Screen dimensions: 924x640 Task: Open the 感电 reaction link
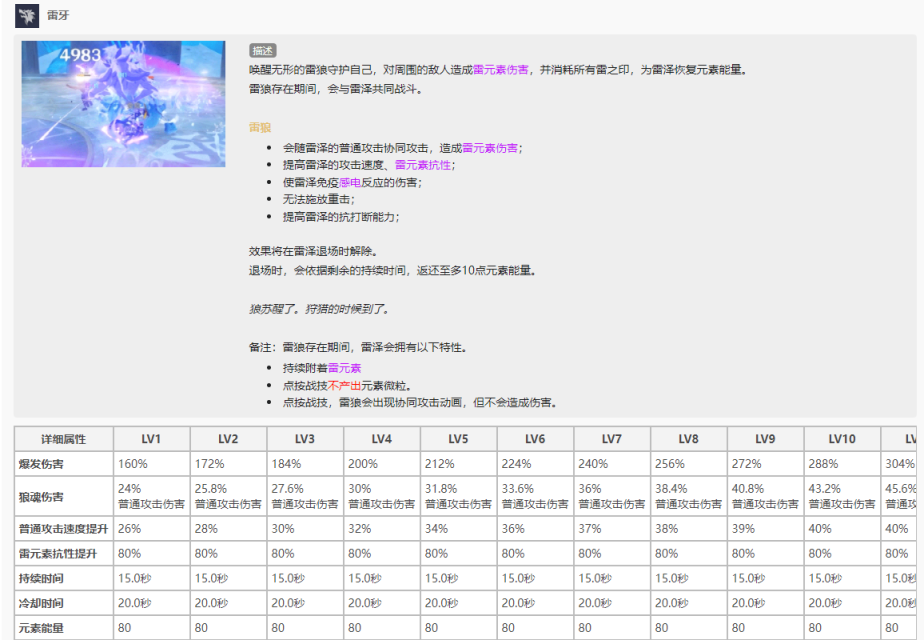[x=349, y=182]
